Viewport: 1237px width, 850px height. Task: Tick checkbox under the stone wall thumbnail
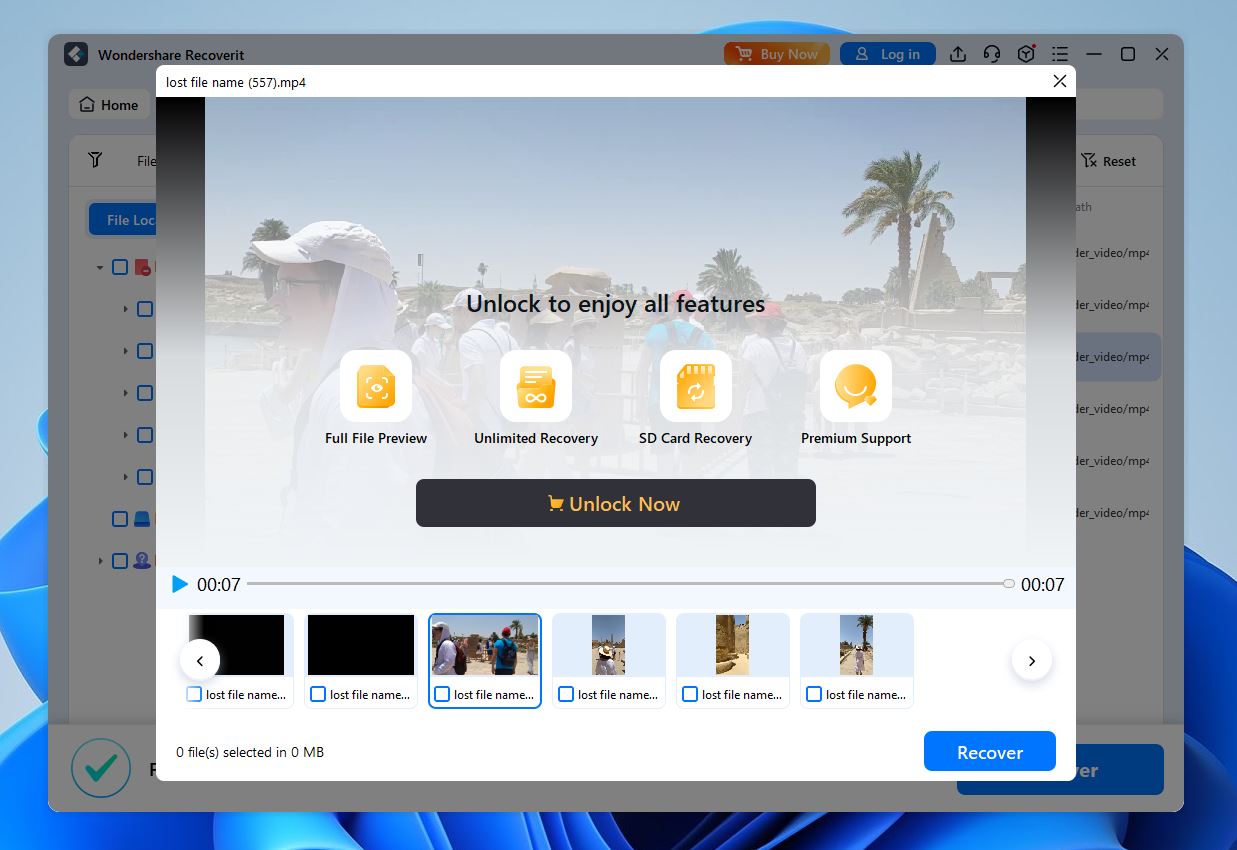coord(690,694)
